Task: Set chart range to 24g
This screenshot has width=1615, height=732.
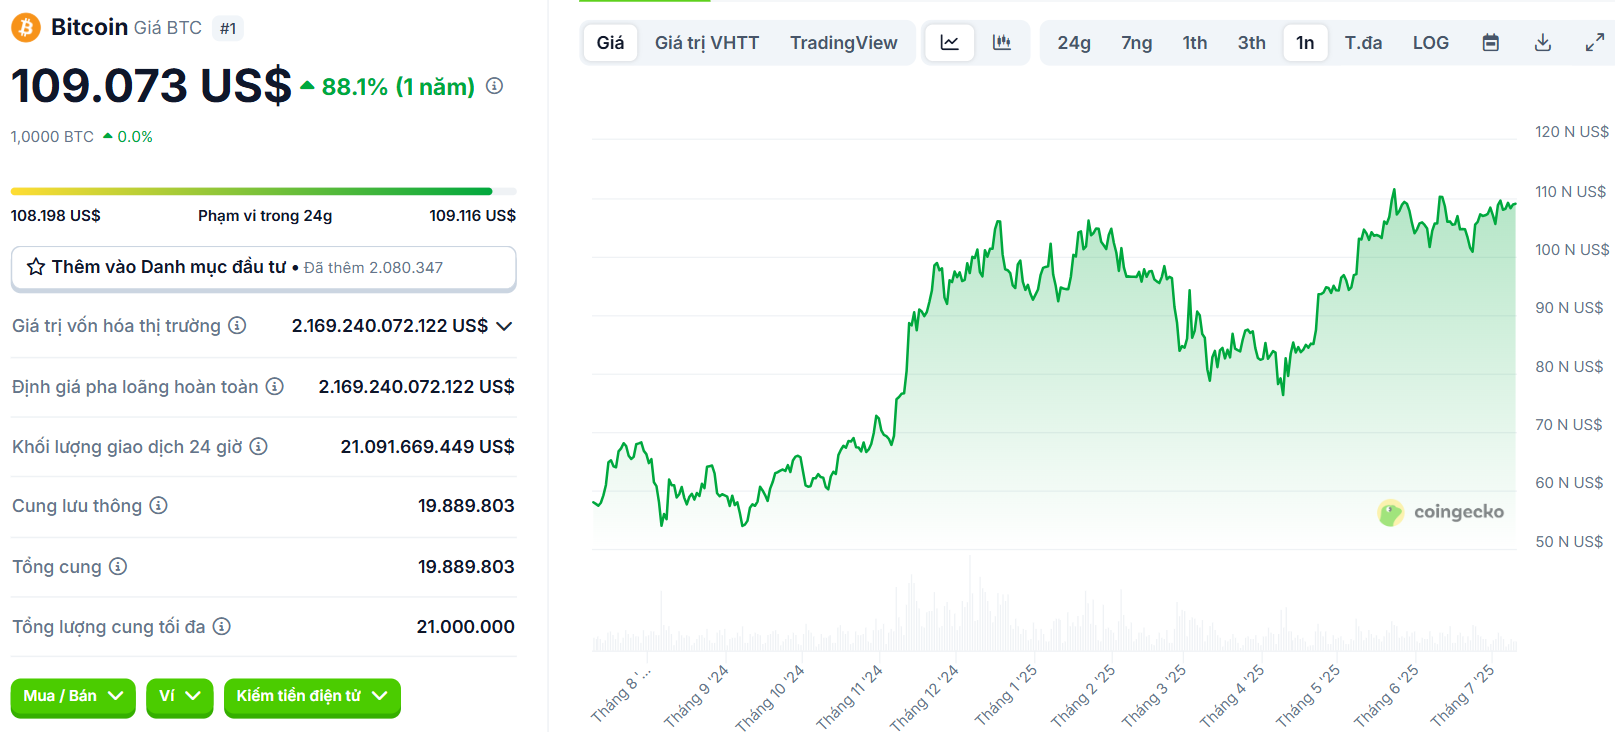Action: 1074,43
